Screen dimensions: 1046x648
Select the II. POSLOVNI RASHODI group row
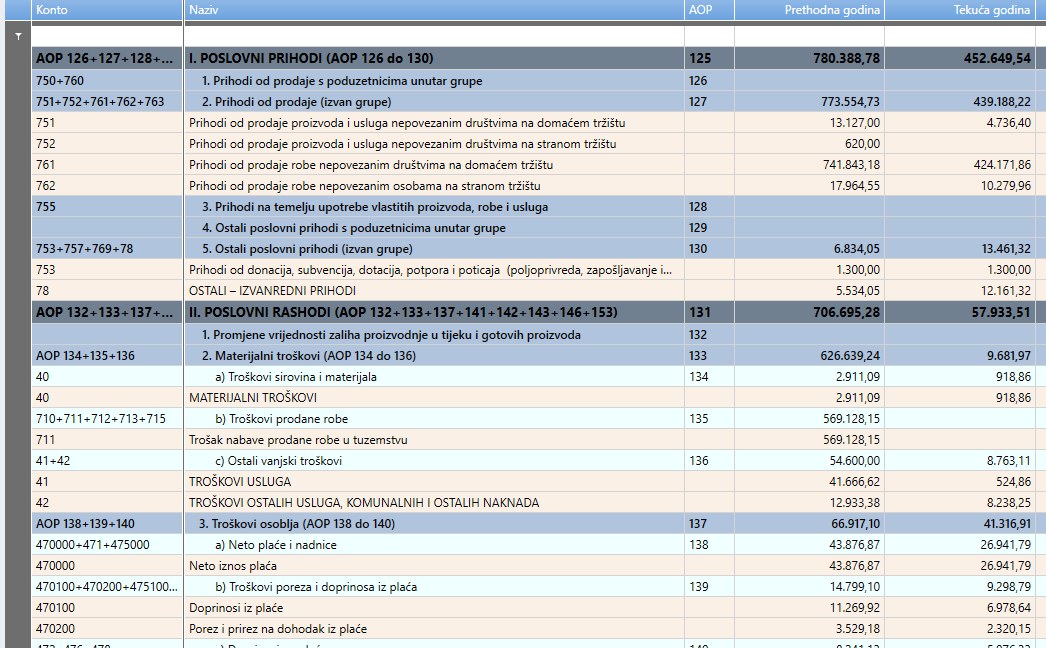[533, 312]
